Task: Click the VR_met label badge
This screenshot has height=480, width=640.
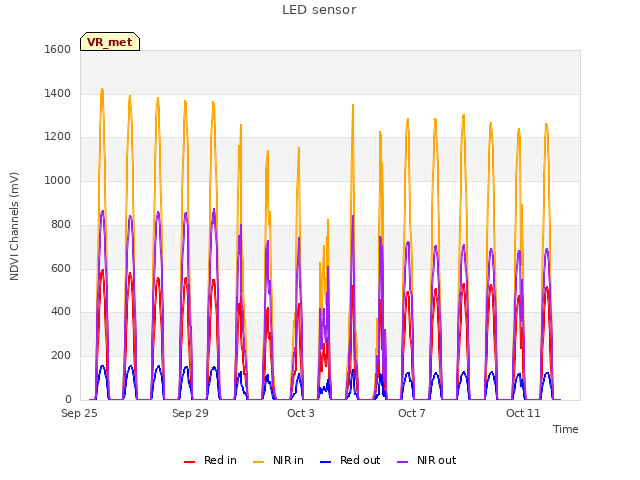Action: 110,42
